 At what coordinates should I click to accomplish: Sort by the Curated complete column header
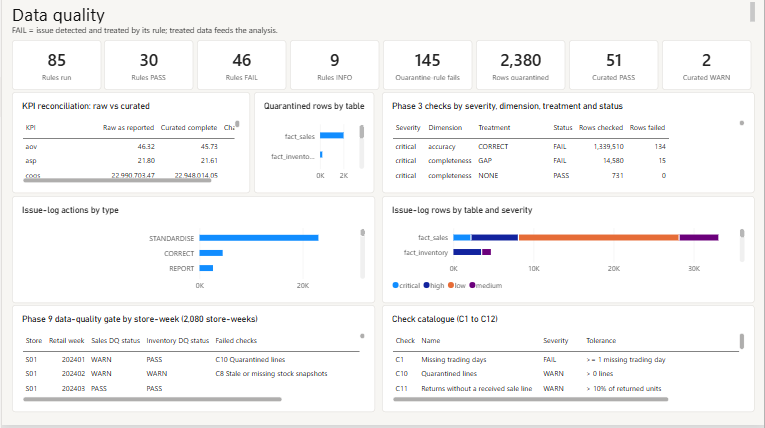point(189,128)
